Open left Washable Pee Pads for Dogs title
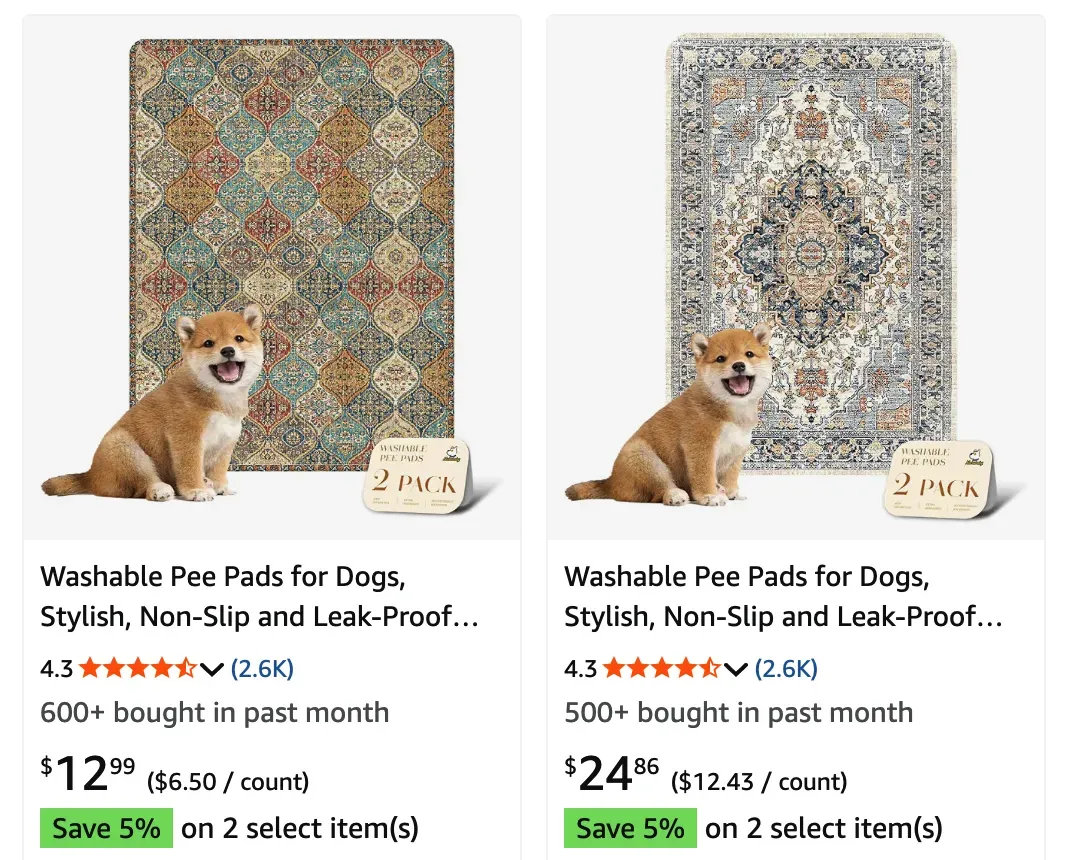Screen dimensions: 1068x860 260,596
